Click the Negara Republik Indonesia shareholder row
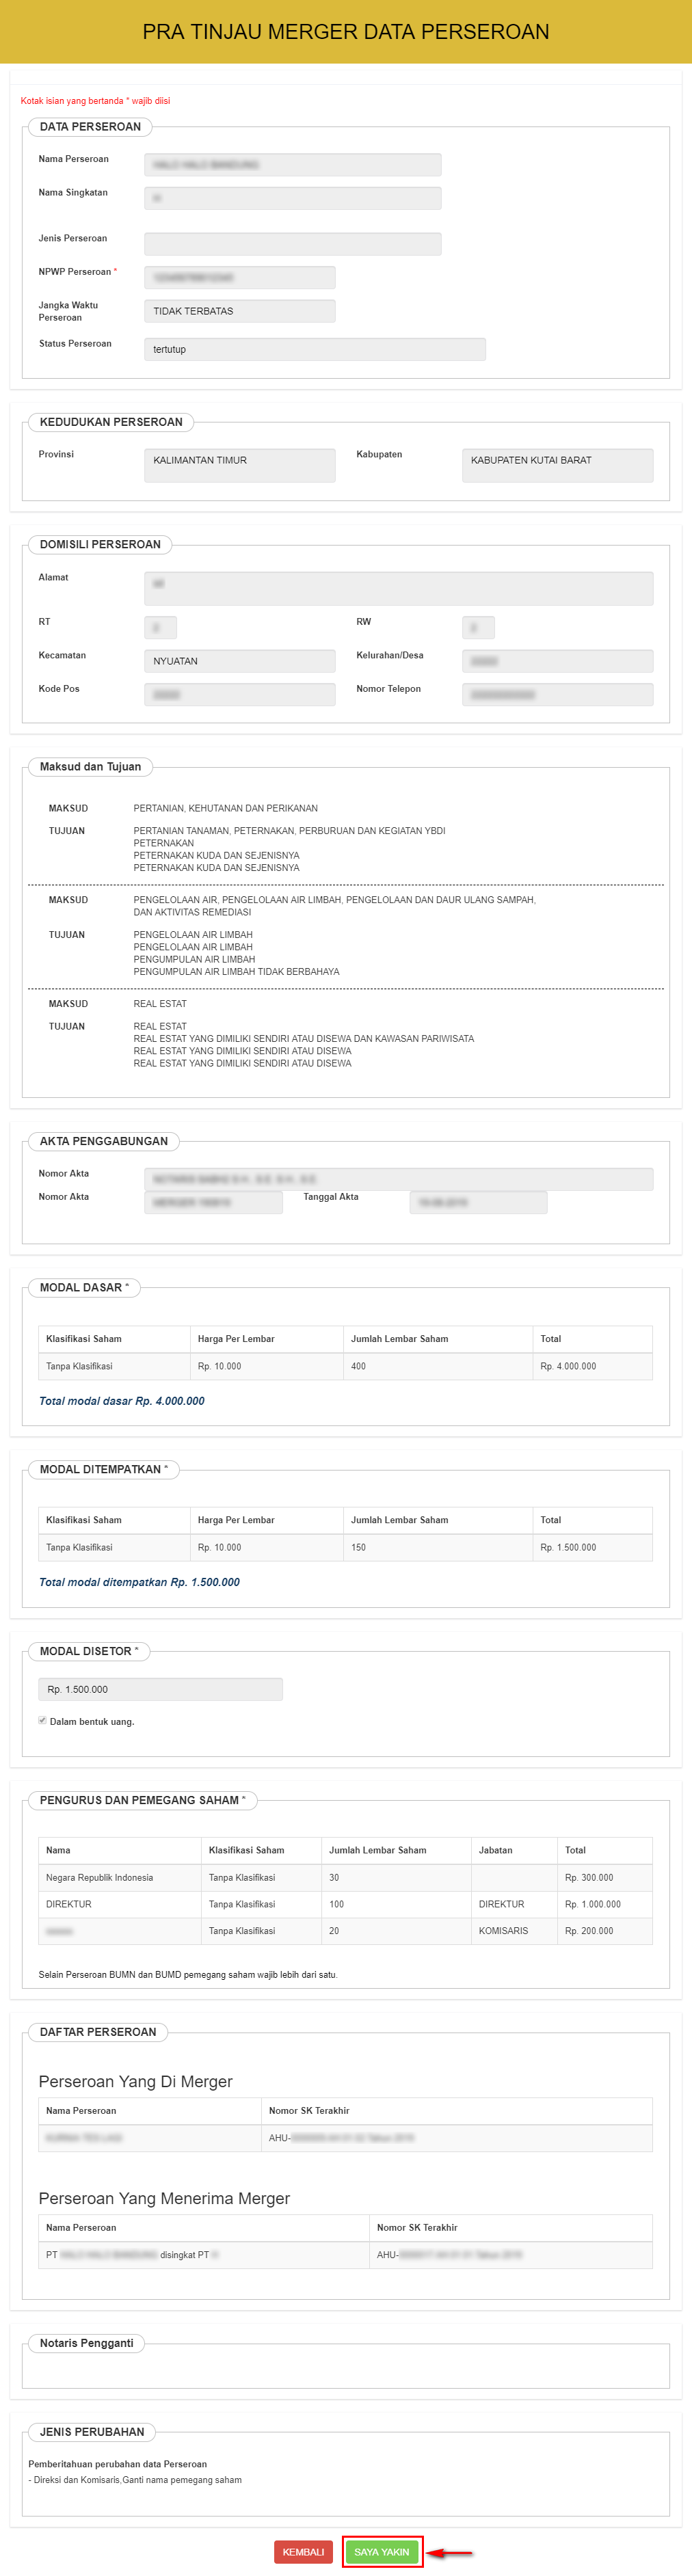This screenshot has width=692, height=2576. pos(345,1877)
